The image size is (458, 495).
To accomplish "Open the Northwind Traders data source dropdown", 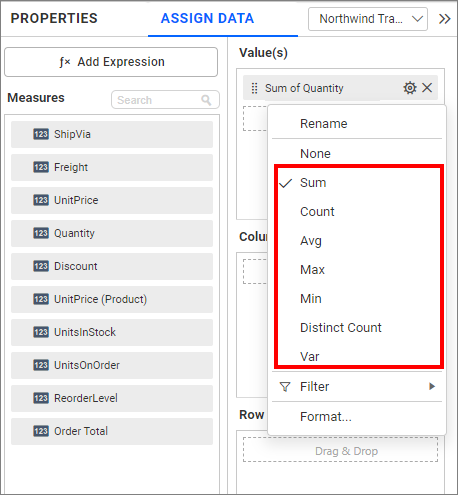I will pos(368,19).
